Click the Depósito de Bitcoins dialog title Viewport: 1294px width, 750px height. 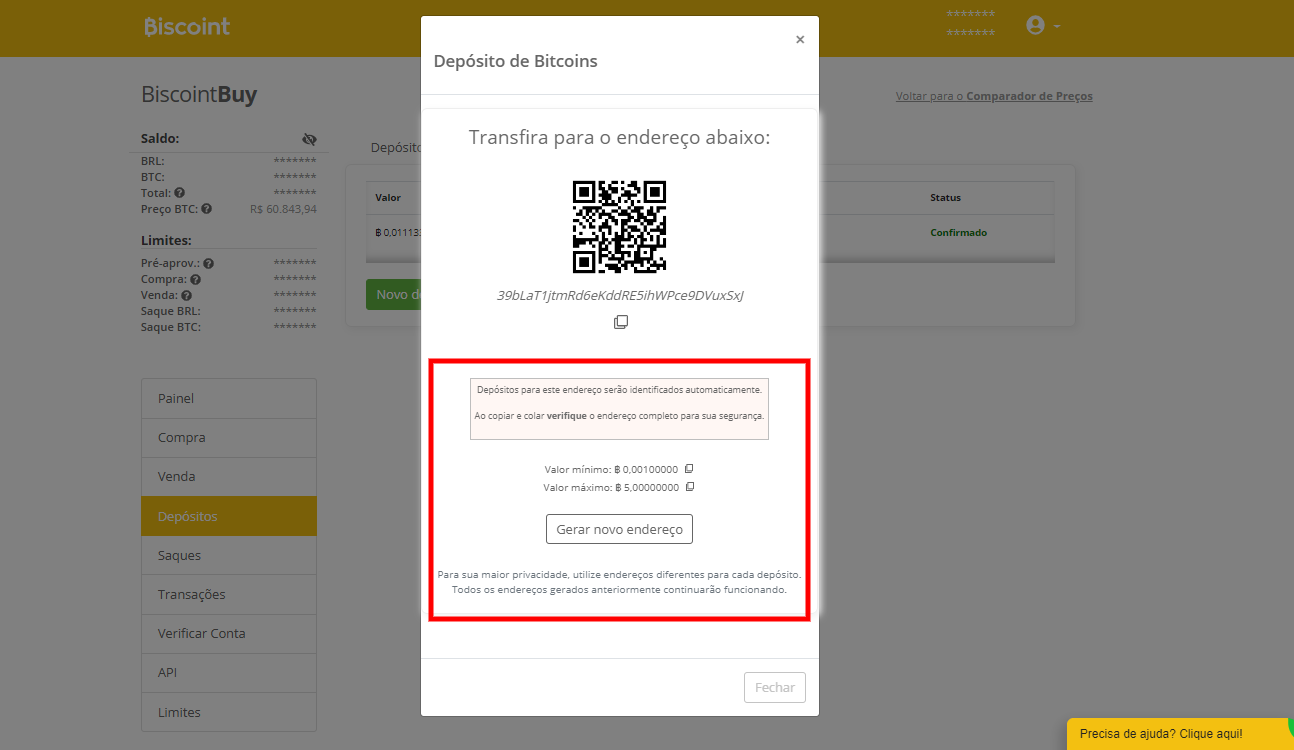pos(515,61)
